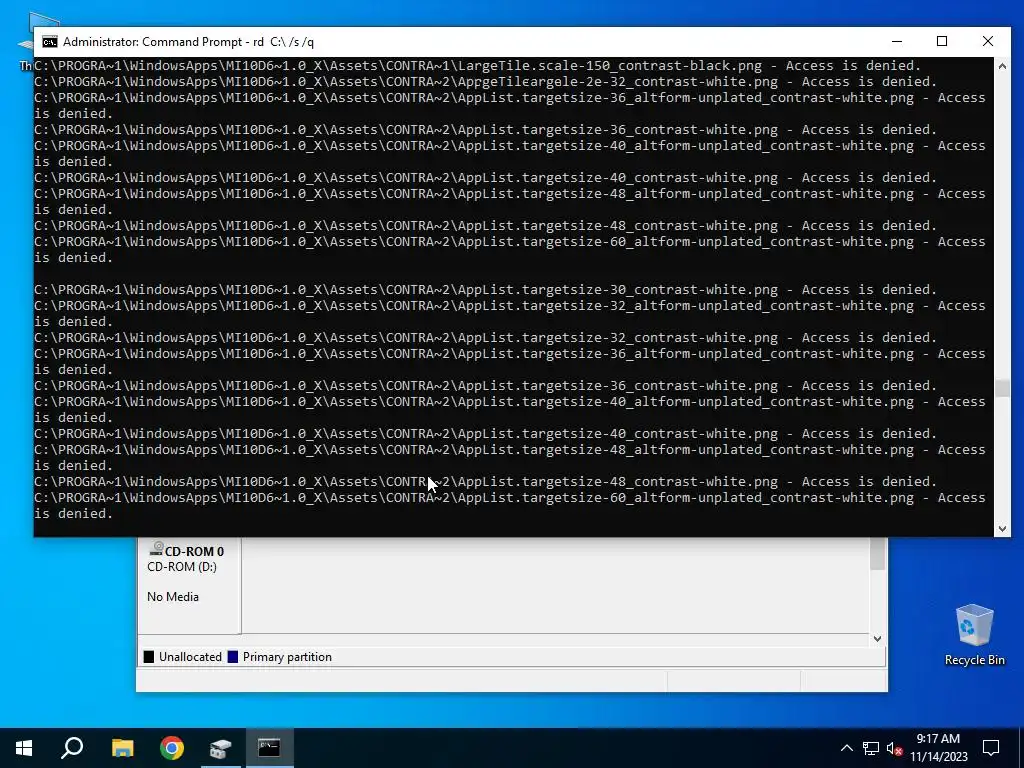The height and width of the screenshot is (768, 1024).
Task: Open taskbar search magnifier
Action: [x=72, y=748]
